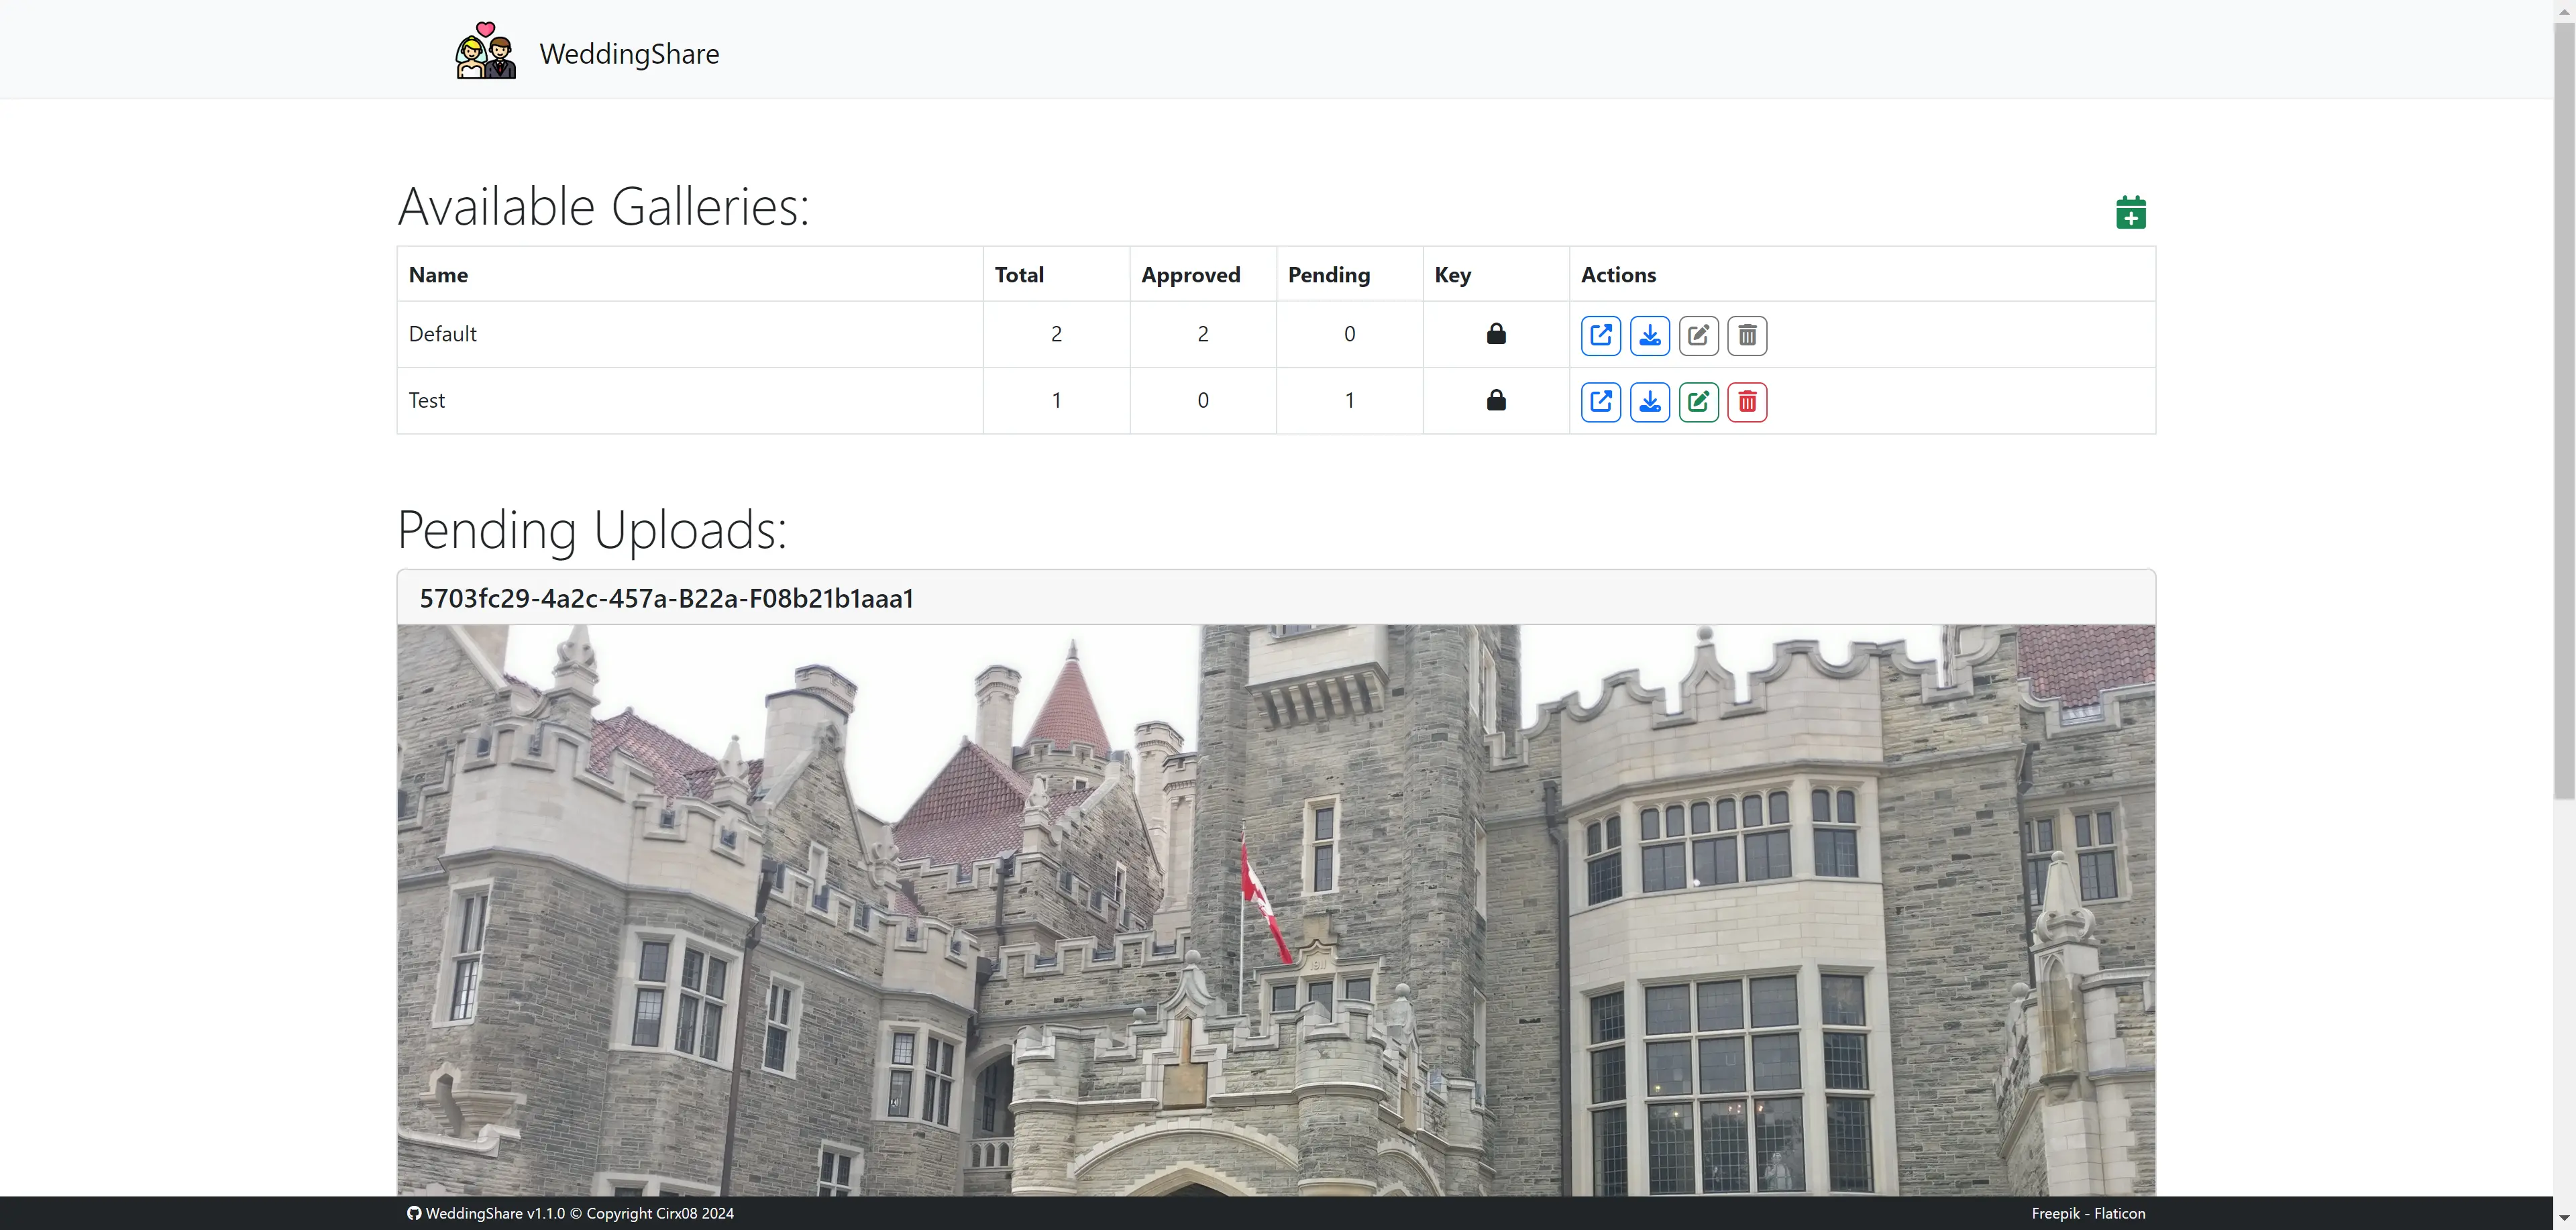Click the WeddingShare couple logo
The width and height of the screenshot is (2576, 1230).
click(486, 51)
